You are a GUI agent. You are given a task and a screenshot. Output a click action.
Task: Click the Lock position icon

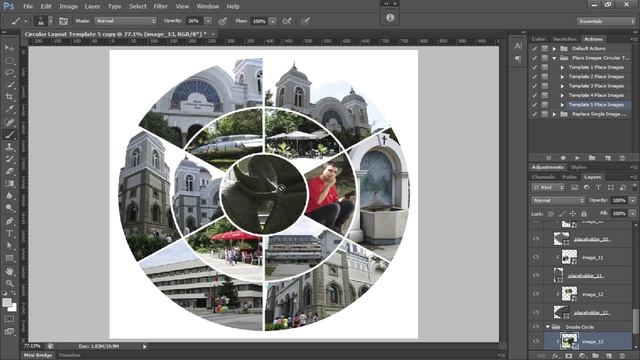tap(573, 213)
